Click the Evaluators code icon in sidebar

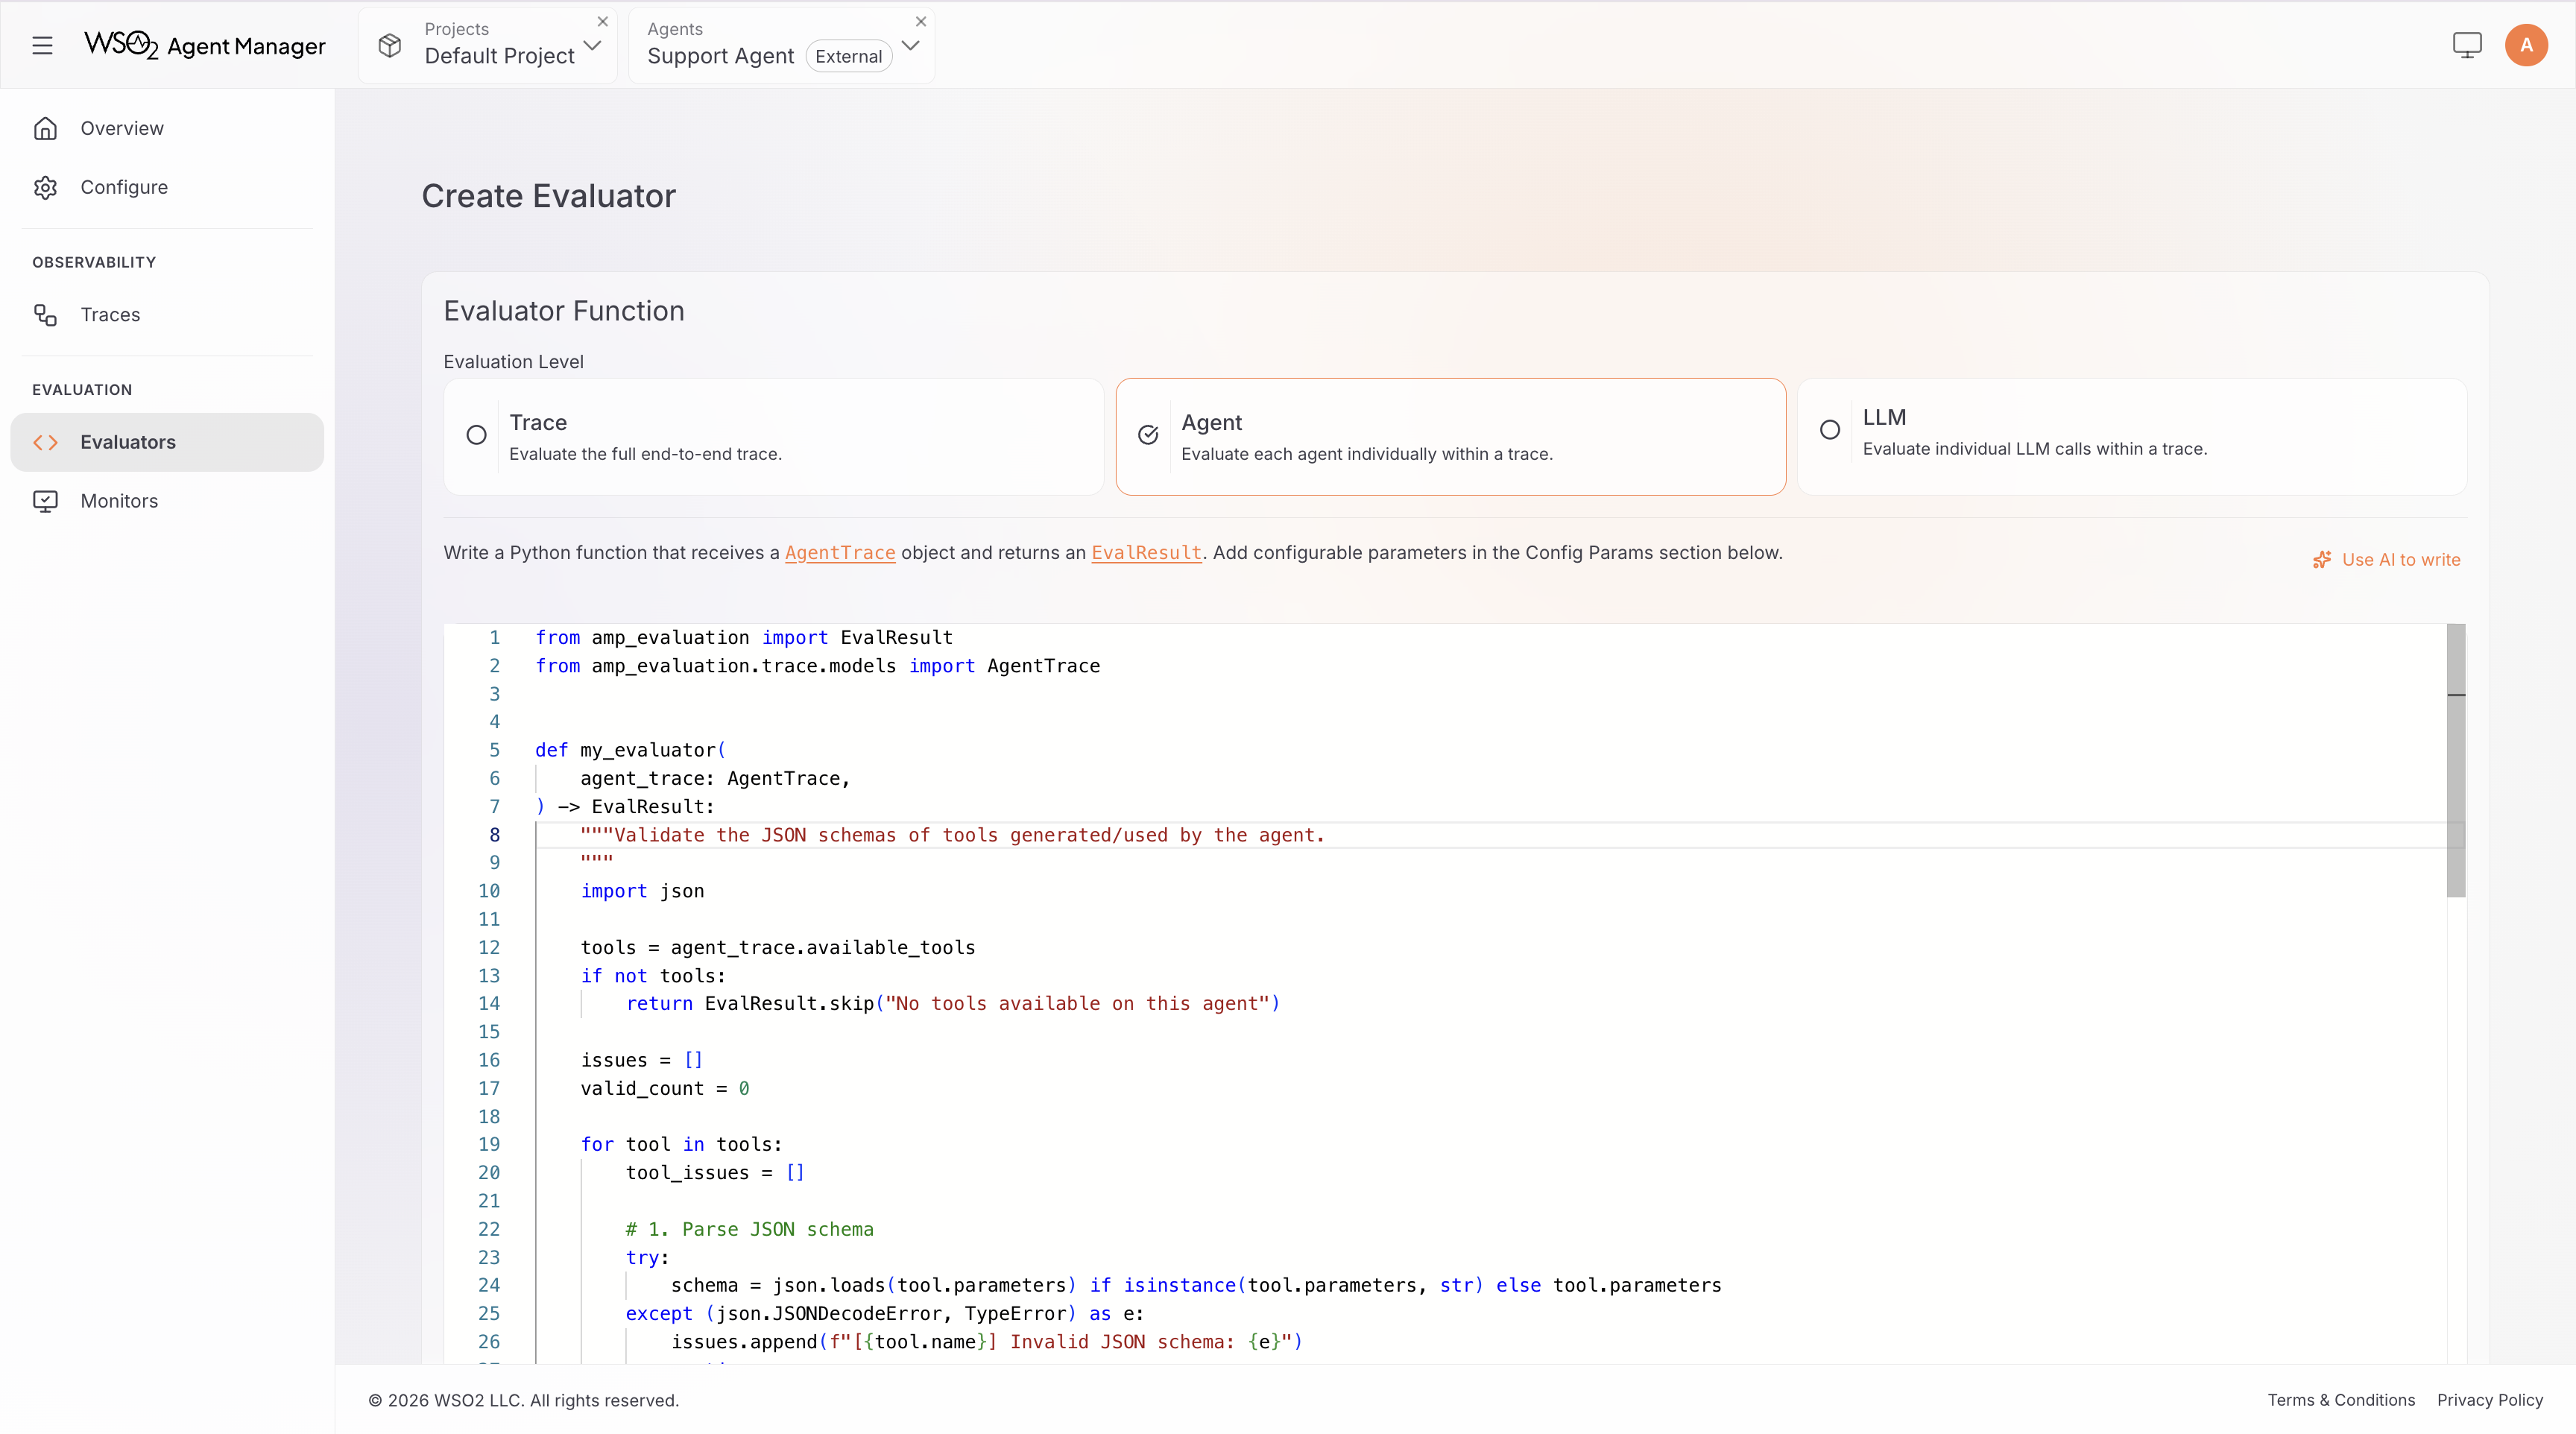pos(45,441)
